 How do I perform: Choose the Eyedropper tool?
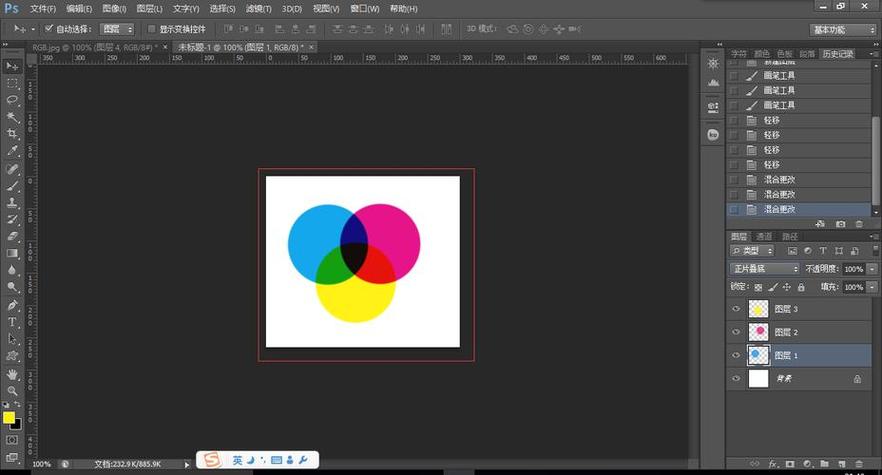point(13,151)
